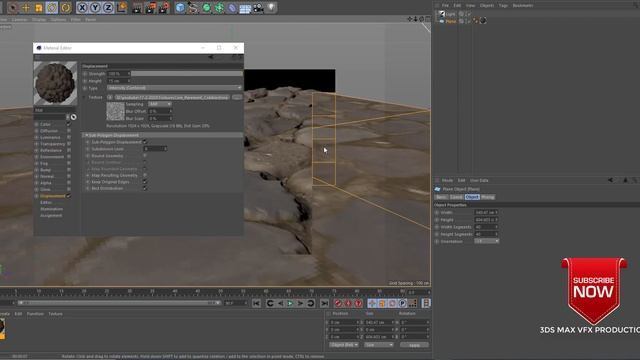Select the Scale tool in top toolbar
Viewport: 640px width, 360px height.
coord(38,7)
